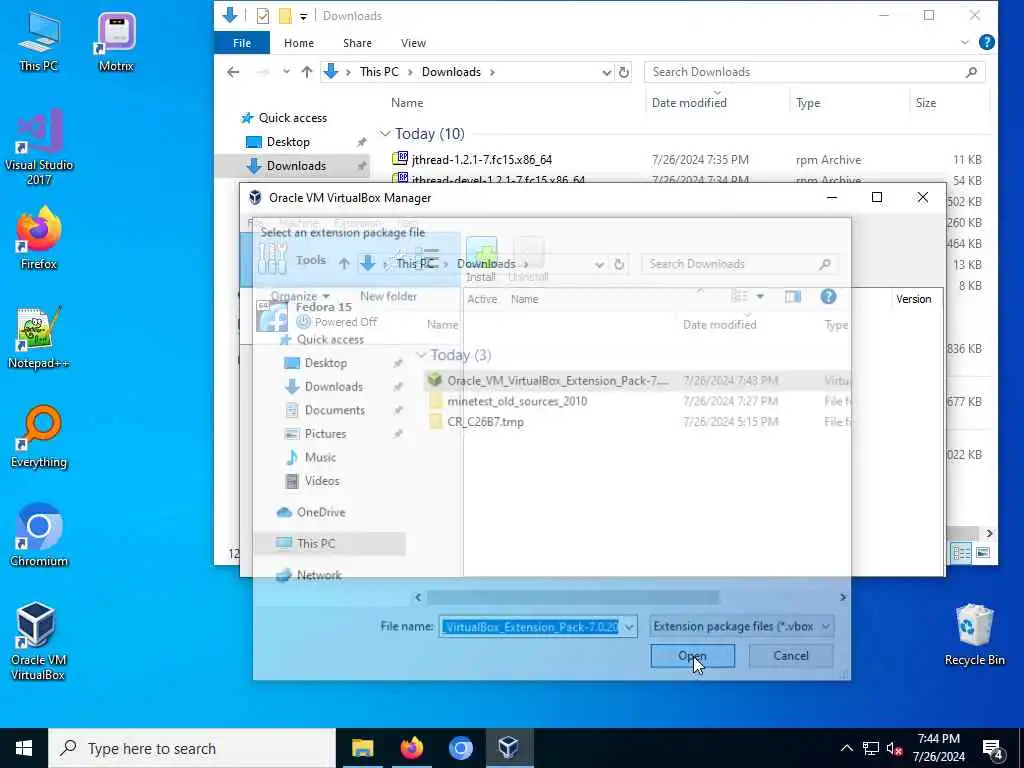Open the Notepad++ desktop shortcut
Viewport: 1024px width, 768px height.
pyautogui.click(x=39, y=338)
